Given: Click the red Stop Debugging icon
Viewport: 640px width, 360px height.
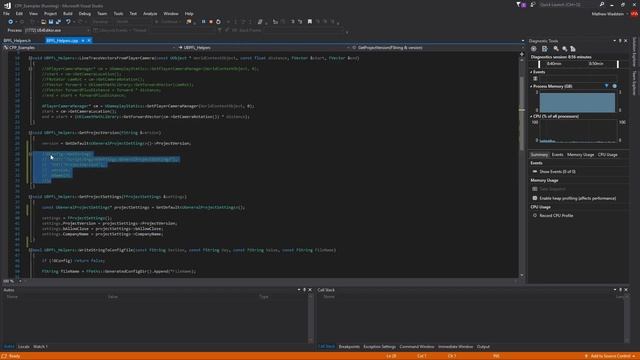Looking at the screenshot, I should [x=211, y=22].
